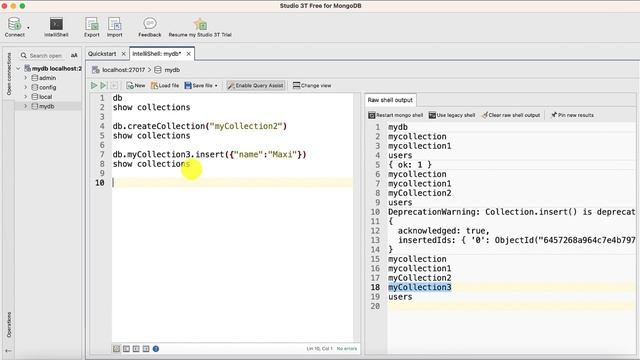The width and height of the screenshot is (640, 360).
Task: Click the Export toolbar icon
Action: click(91, 27)
